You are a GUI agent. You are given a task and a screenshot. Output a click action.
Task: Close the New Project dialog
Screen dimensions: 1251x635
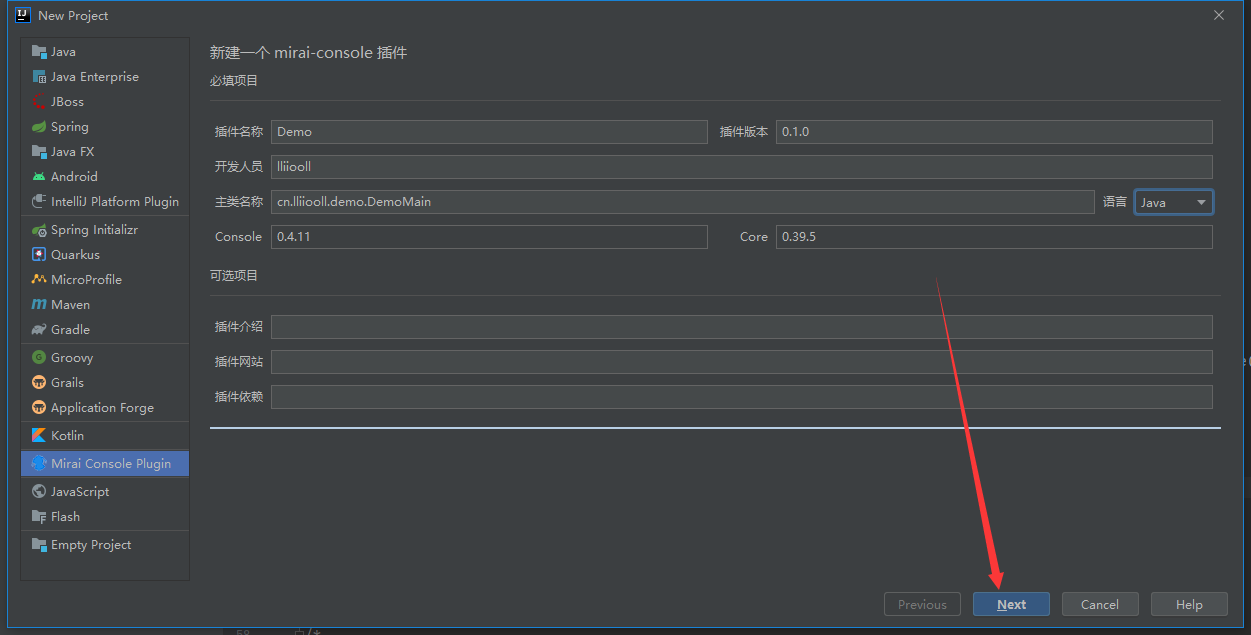1219,15
